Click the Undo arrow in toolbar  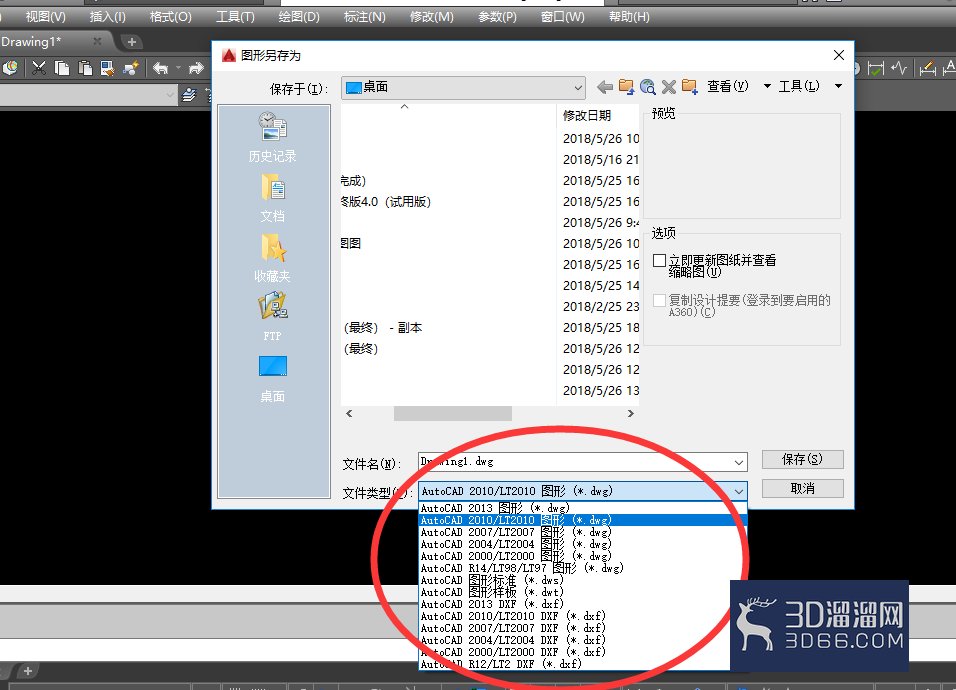click(x=160, y=68)
